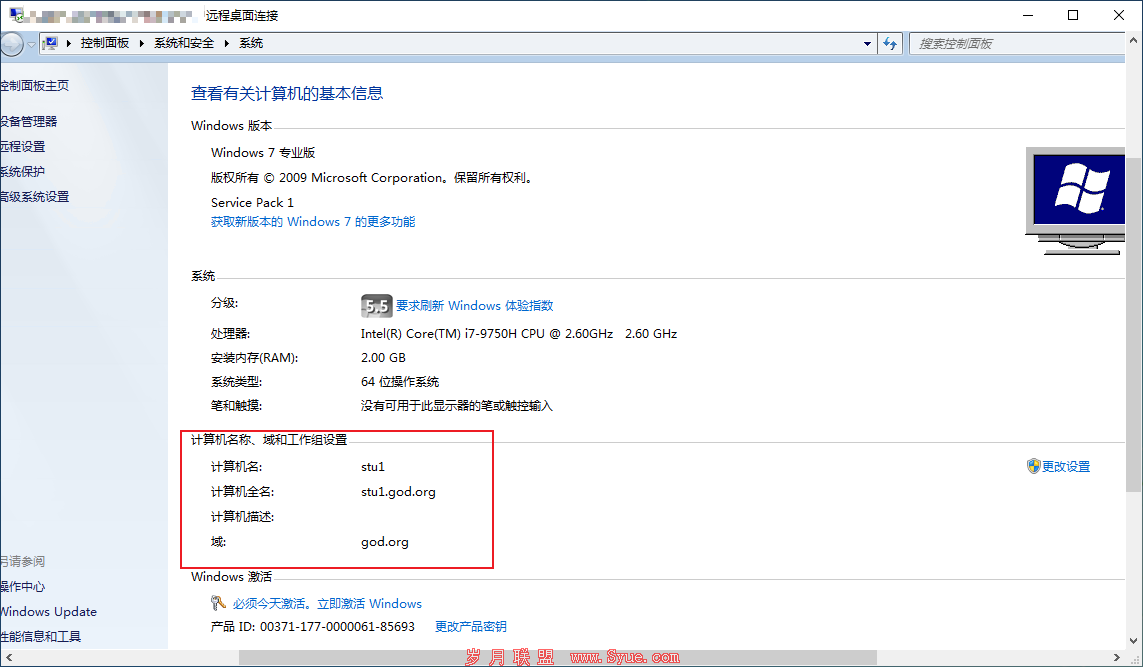Click the horizontal scrollbar left arrow
Image resolution: width=1143 pixels, height=667 pixels.
pos(8,658)
